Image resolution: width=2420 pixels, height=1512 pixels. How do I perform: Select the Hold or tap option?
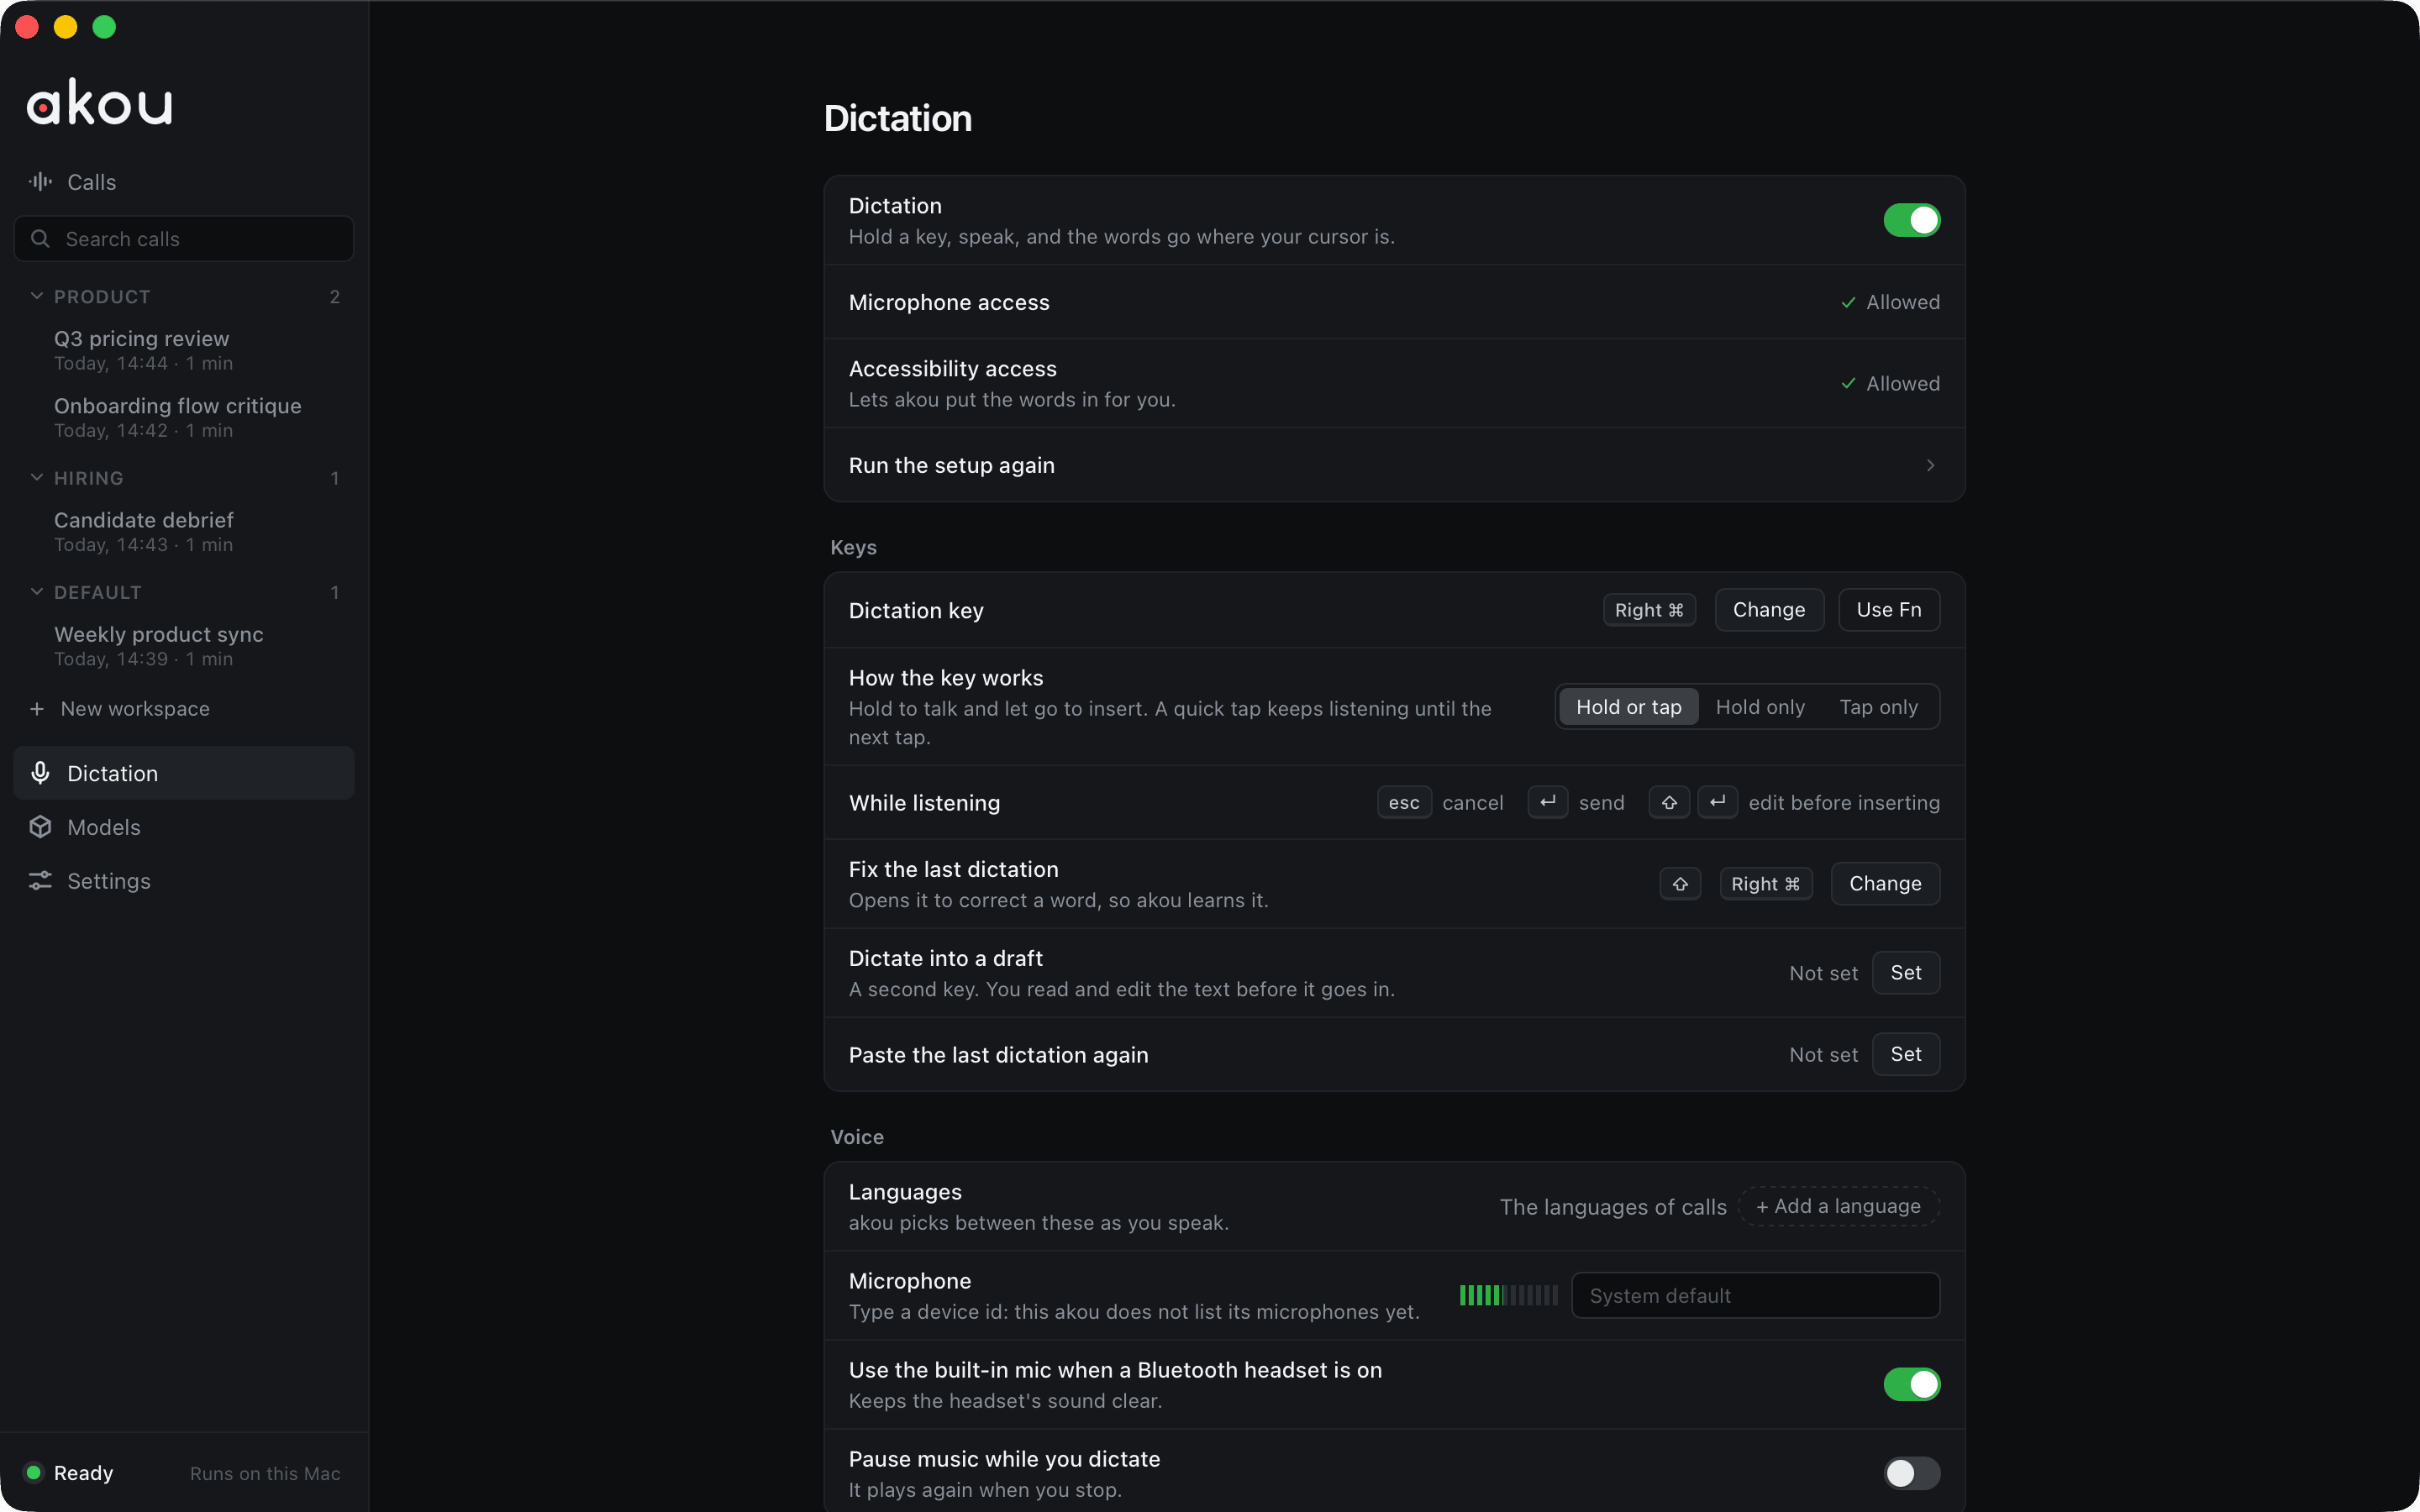point(1629,707)
